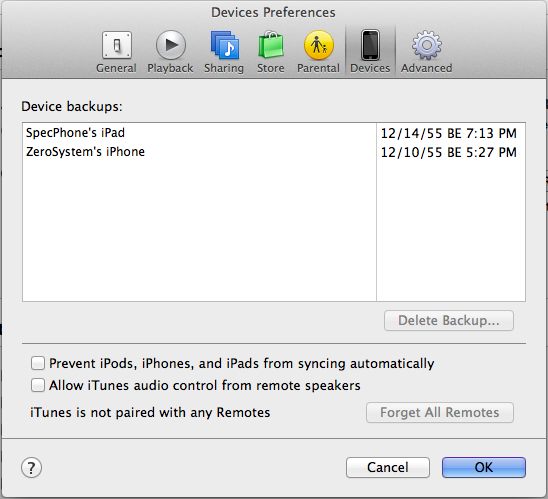Enable iTunes audio control from remote speakers

(38, 385)
